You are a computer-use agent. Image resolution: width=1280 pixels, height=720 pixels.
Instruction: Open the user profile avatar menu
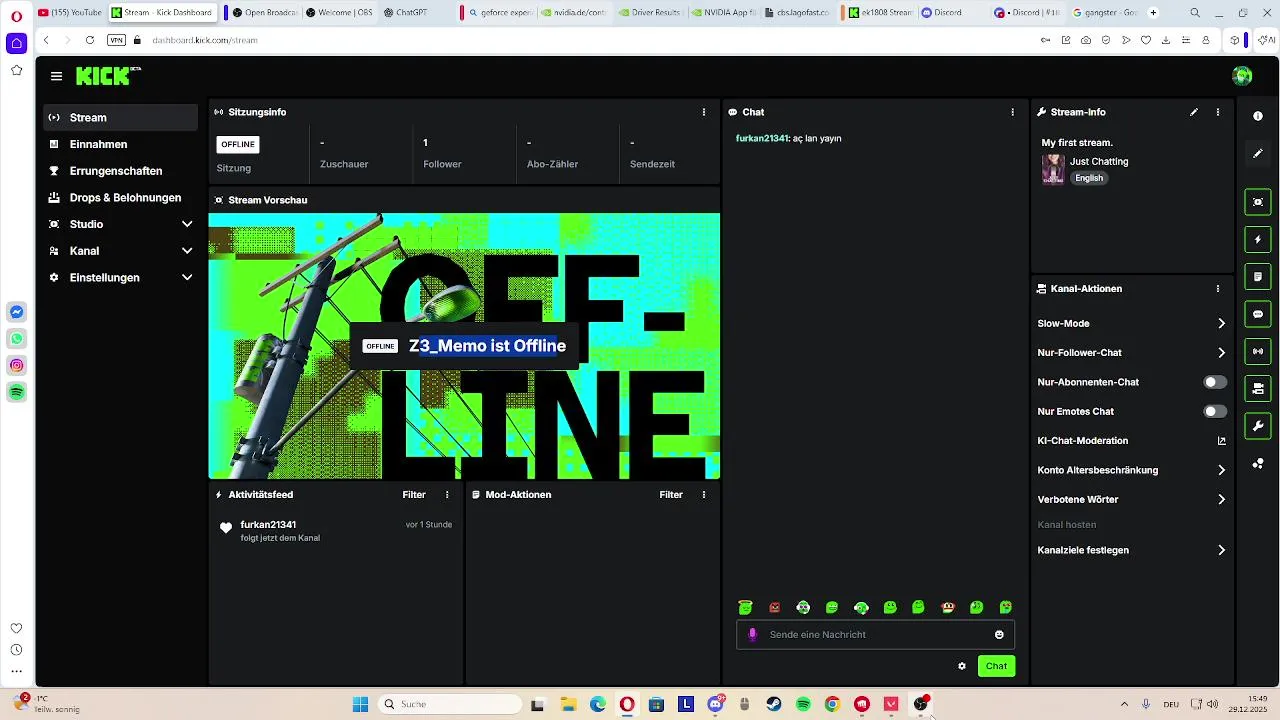1242,76
